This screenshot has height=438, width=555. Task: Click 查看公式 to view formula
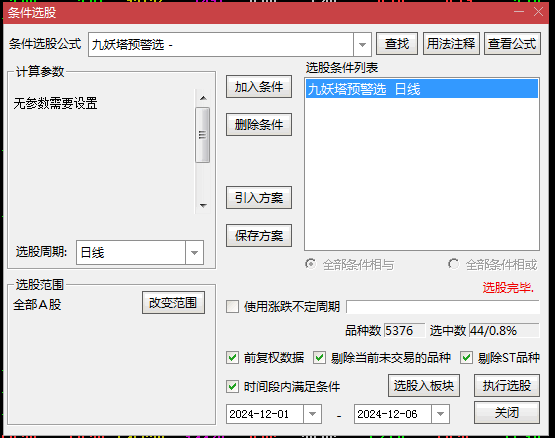tap(512, 44)
